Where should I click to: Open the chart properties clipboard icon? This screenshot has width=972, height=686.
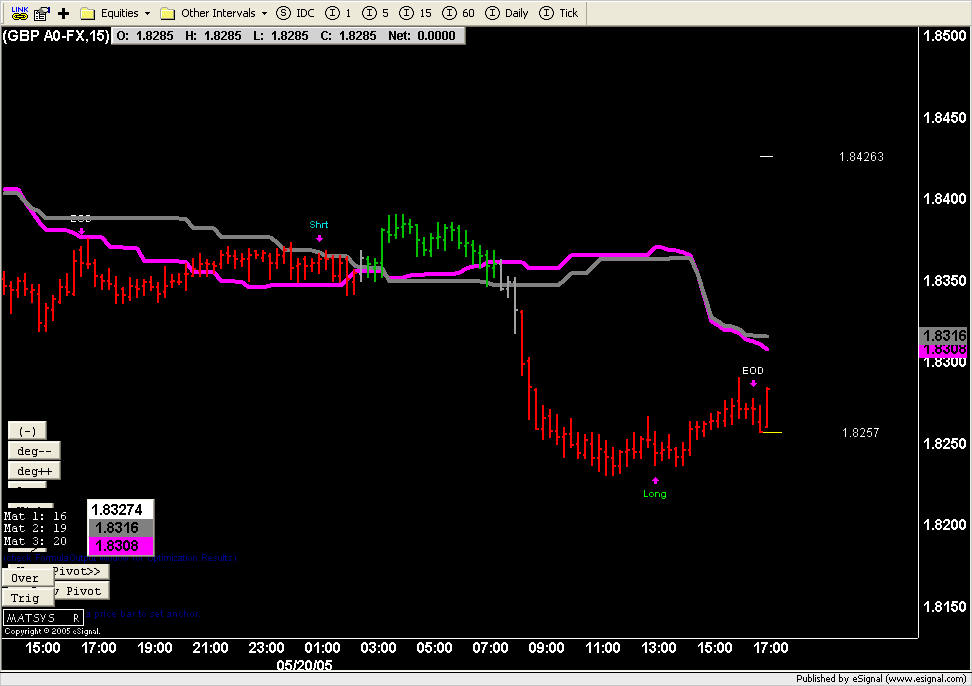tap(42, 13)
